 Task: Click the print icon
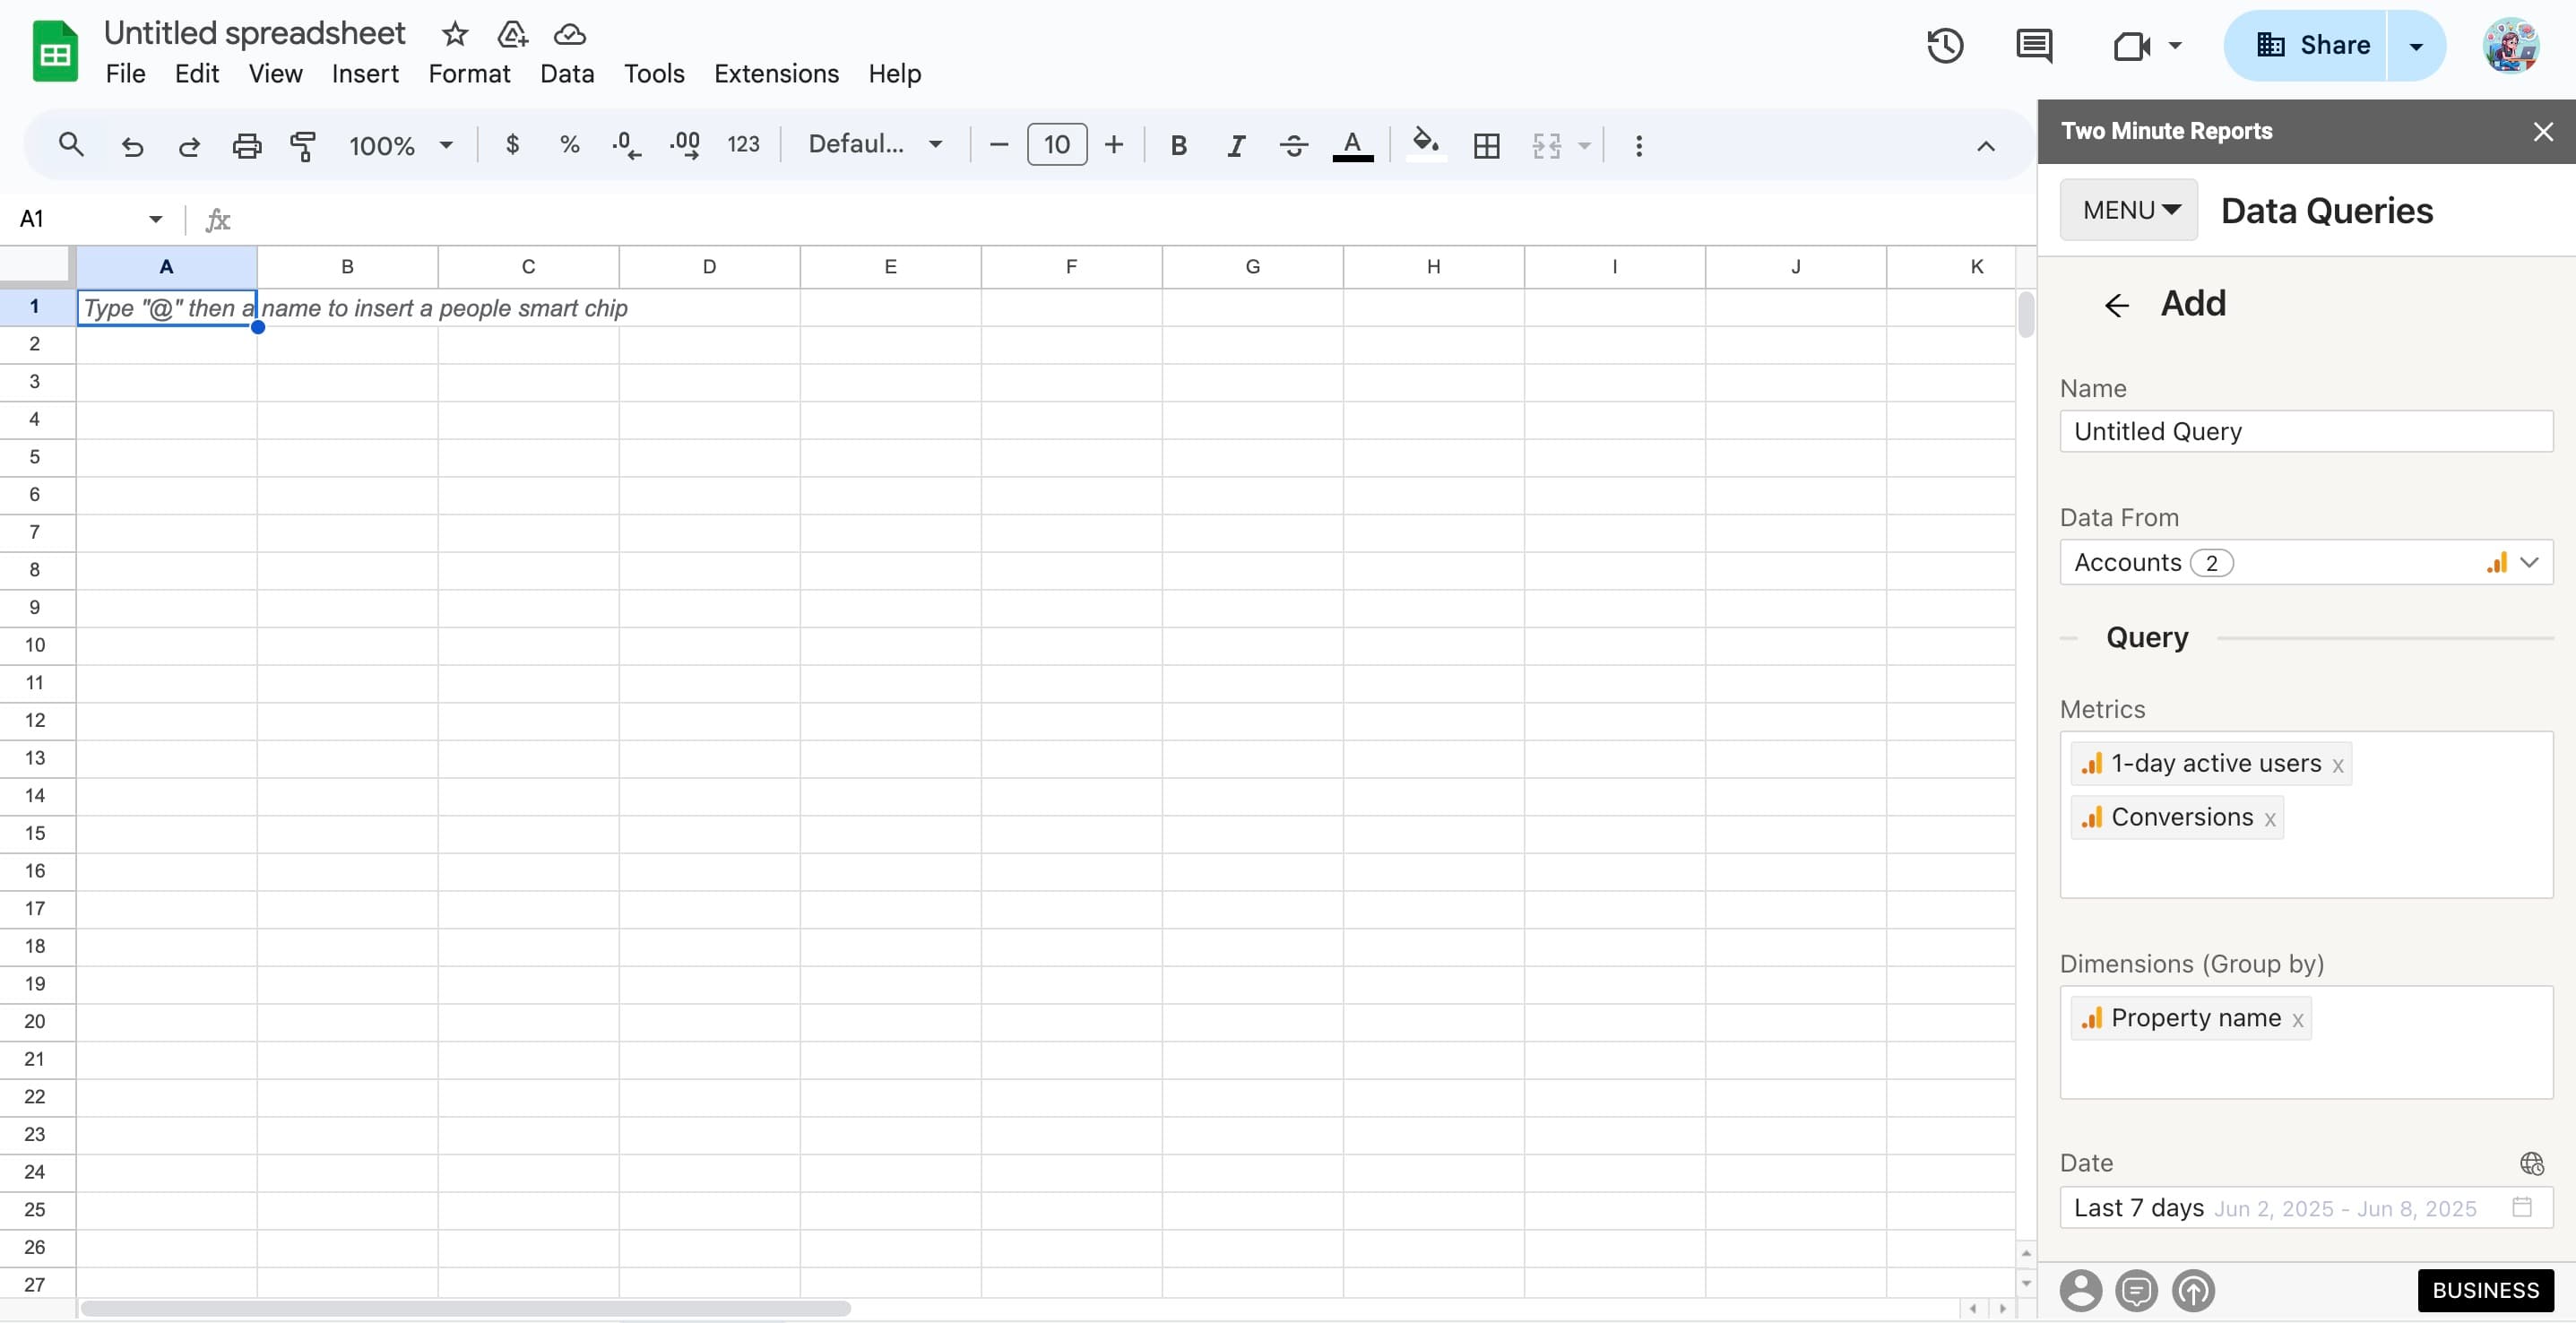tap(246, 146)
